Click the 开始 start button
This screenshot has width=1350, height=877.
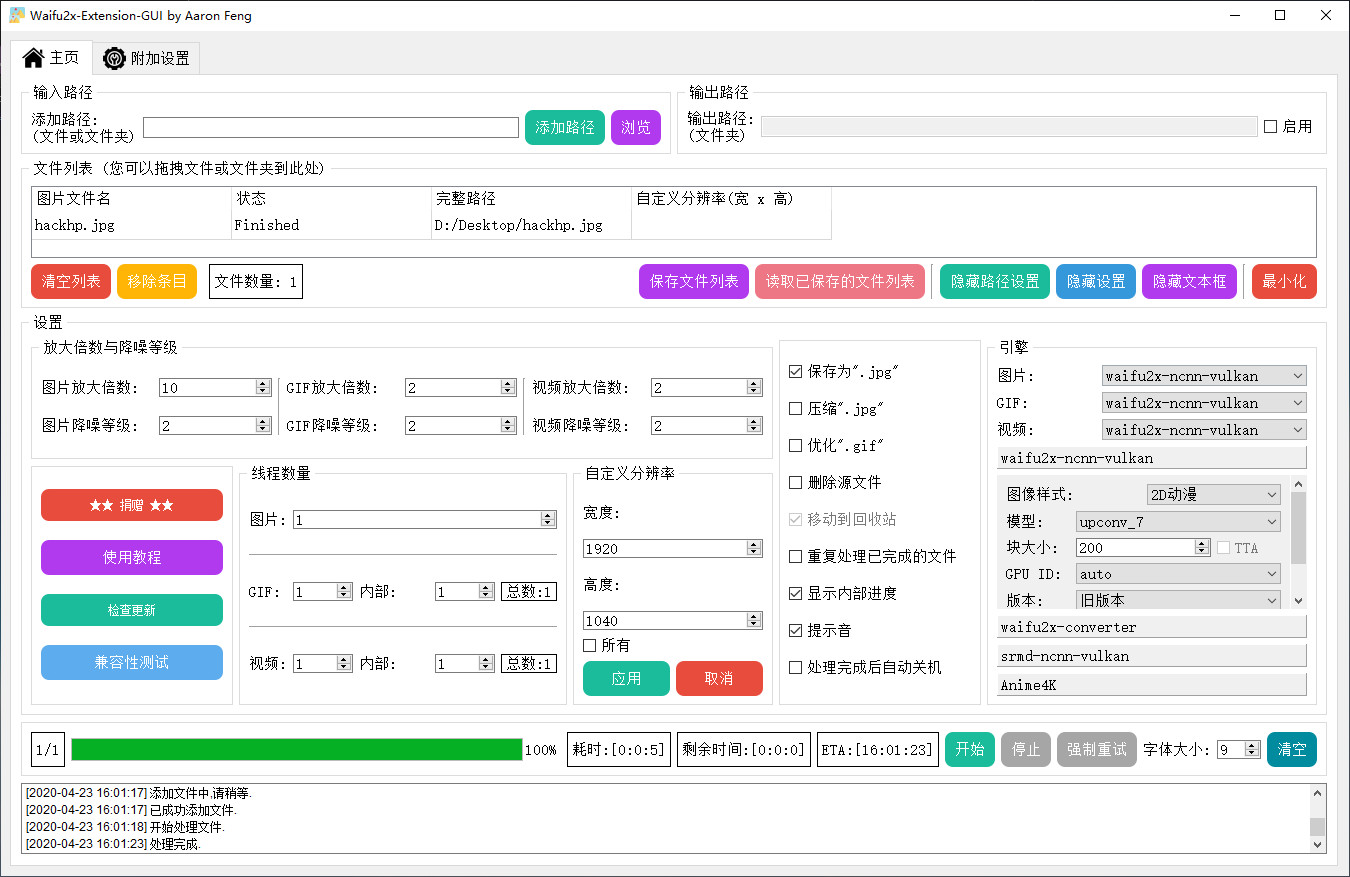pyautogui.click(x=970, y=749)
